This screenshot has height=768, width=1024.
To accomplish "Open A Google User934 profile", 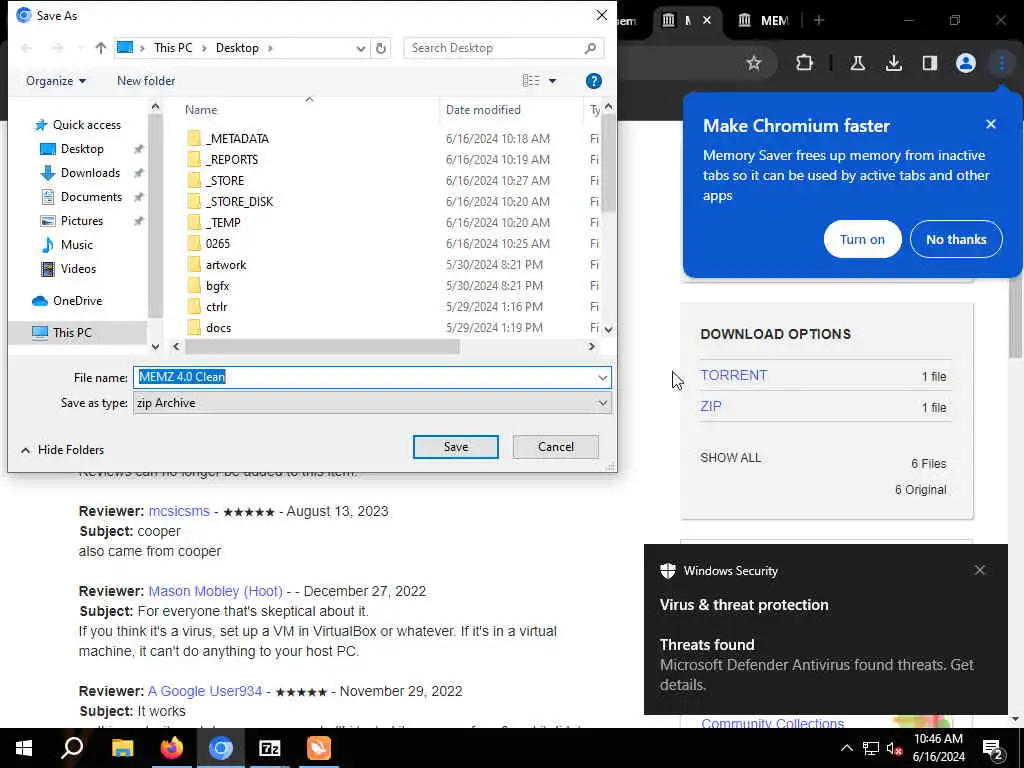I will point(205,691).
